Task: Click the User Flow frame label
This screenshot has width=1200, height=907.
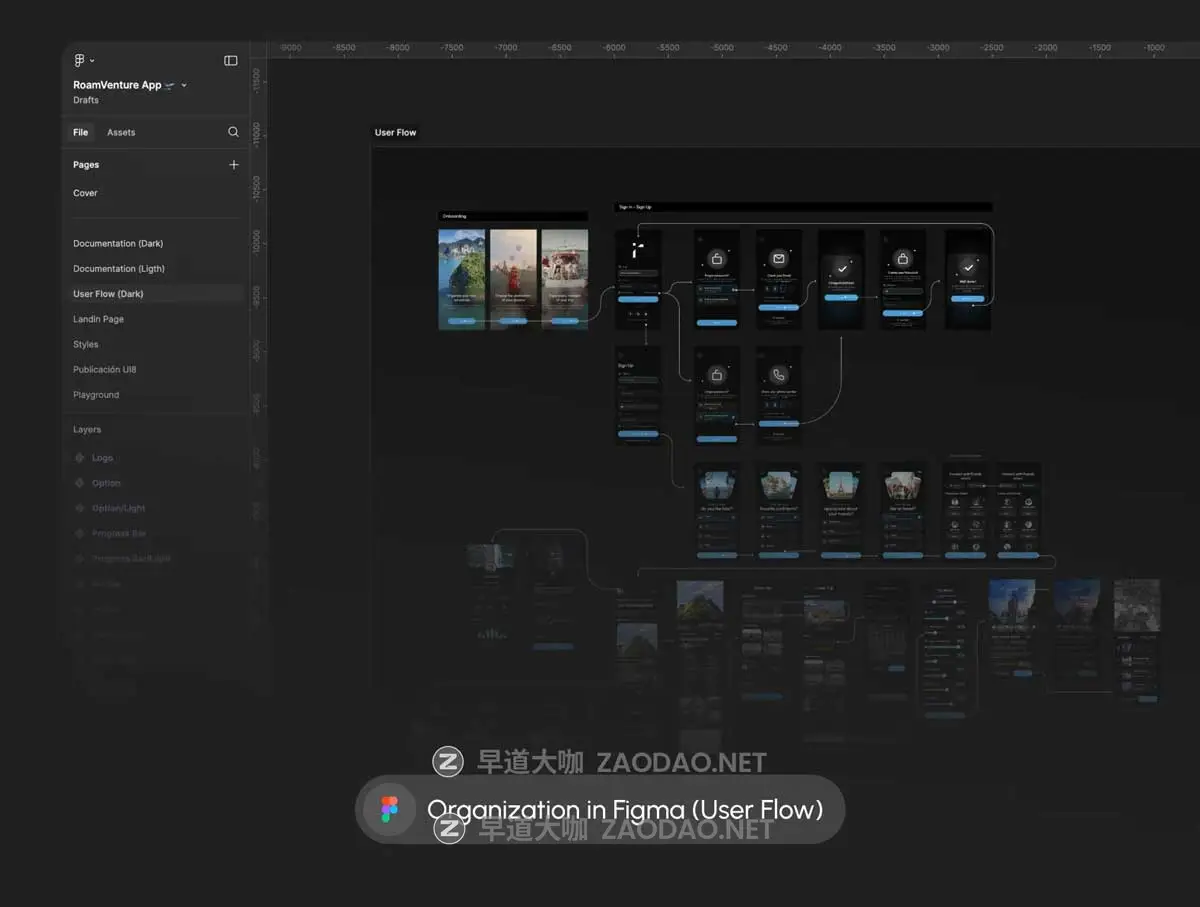Action: 395,132
